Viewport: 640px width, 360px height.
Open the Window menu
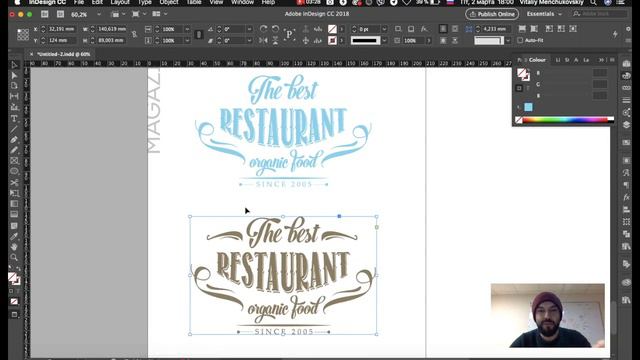(x=242, y=2)
